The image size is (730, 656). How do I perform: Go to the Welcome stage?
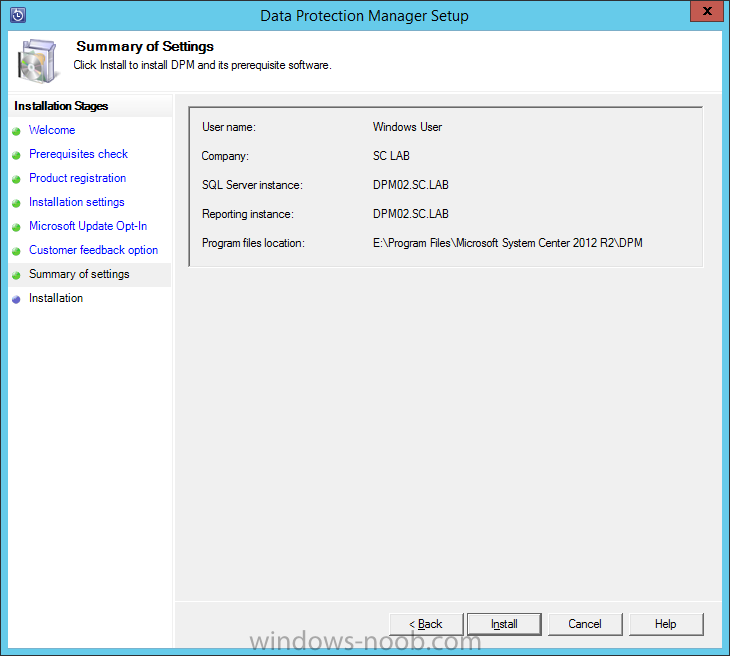pyautogui.click(x=52, y=130)
